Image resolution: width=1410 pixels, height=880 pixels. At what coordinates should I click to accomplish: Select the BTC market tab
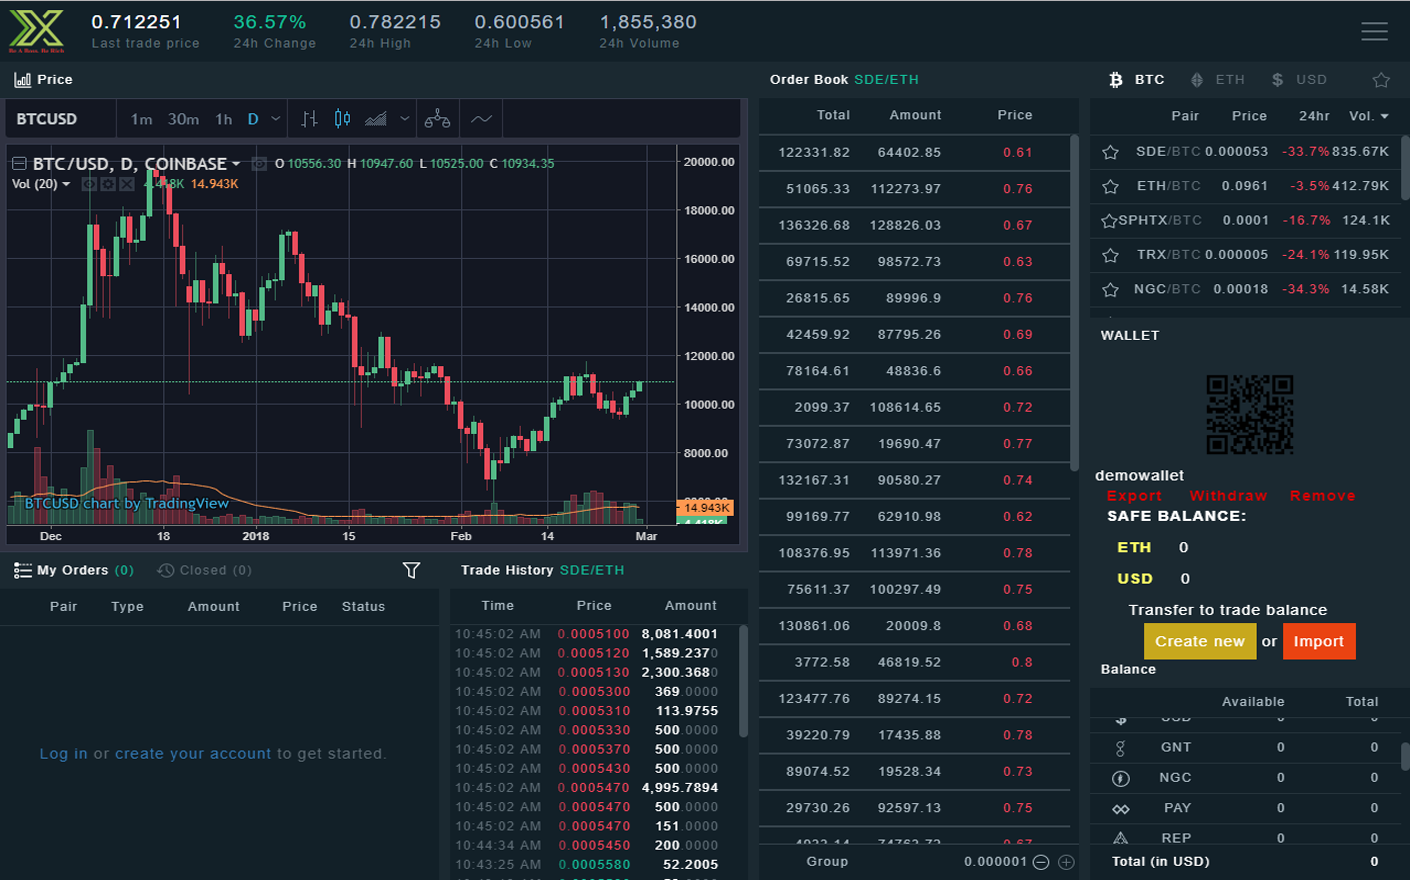[1149, 80]
